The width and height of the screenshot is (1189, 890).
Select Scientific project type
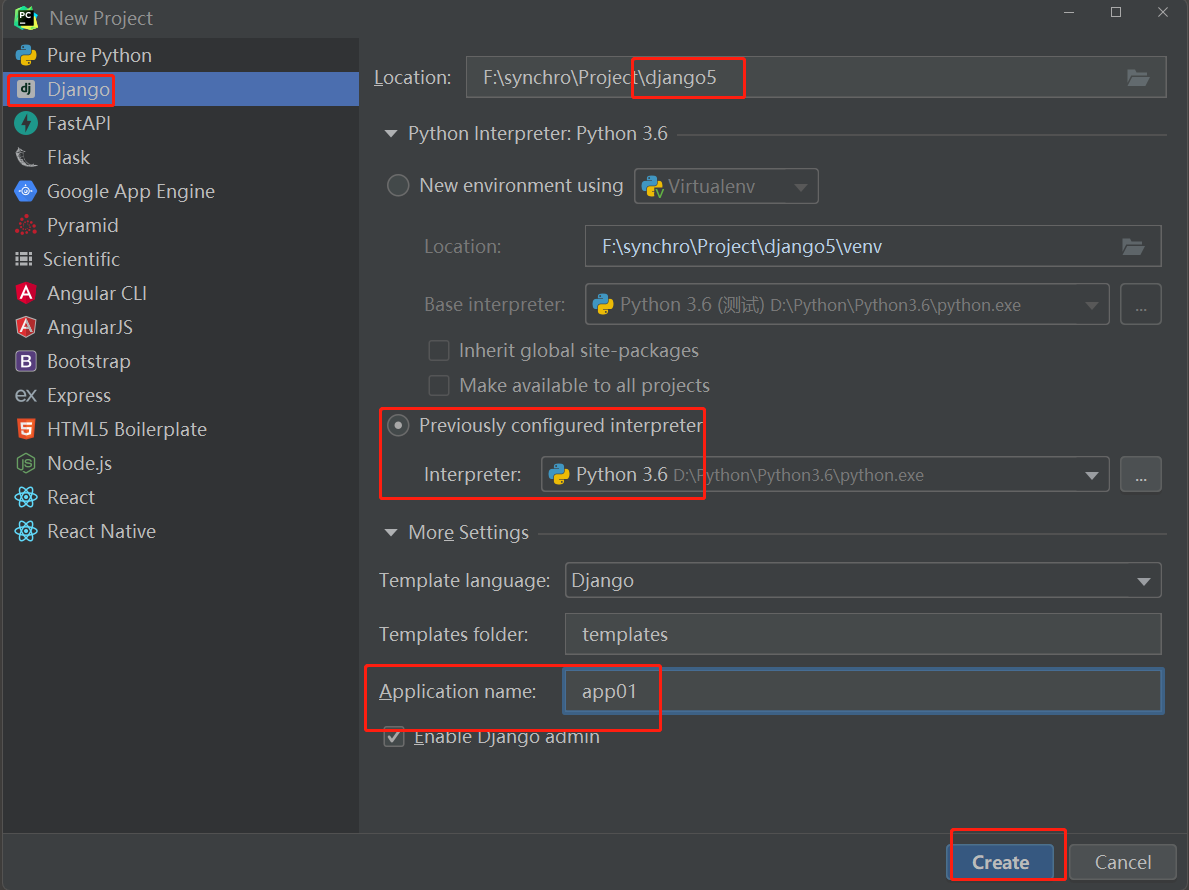tap(180, 259)
